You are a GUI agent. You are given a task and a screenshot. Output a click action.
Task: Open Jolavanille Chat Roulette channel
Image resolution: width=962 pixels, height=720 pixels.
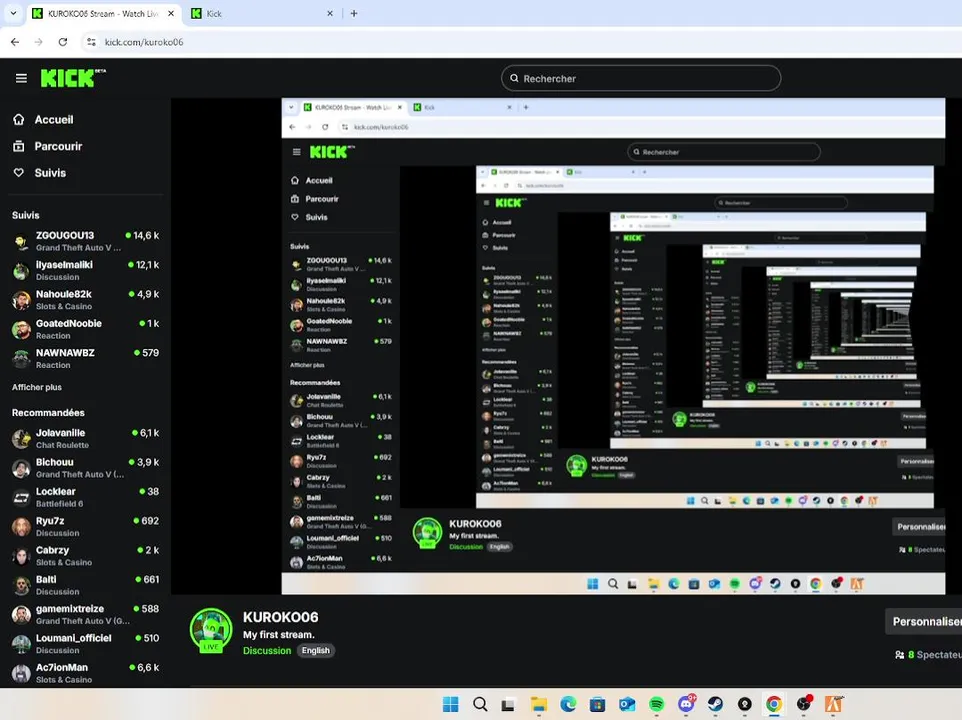85,439
